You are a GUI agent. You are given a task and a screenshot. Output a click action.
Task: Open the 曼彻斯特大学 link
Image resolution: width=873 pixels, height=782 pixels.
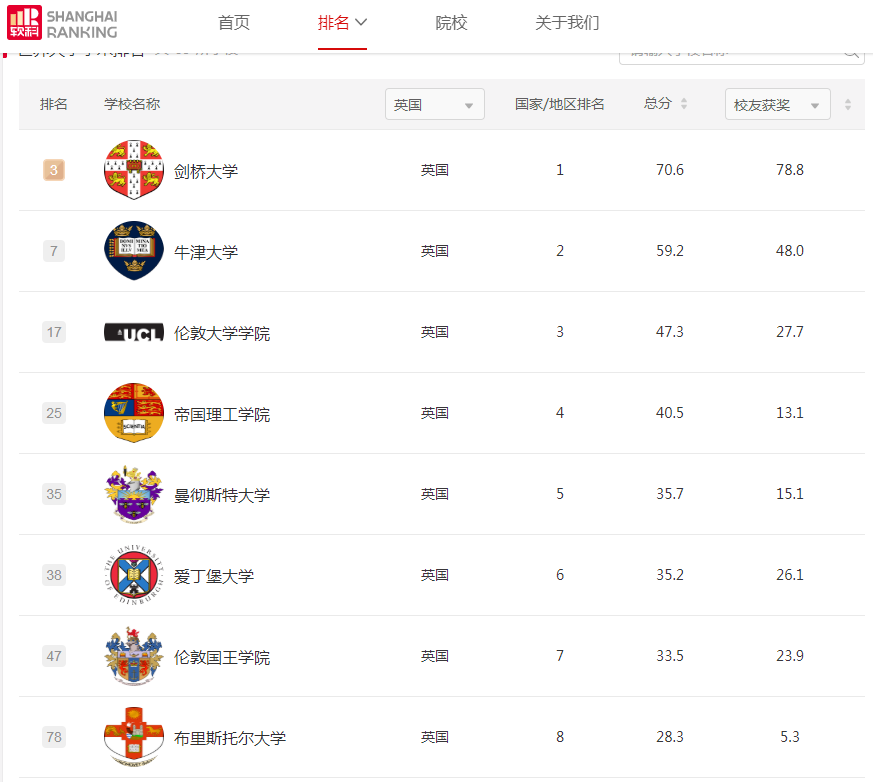click(x=222, y=495)
